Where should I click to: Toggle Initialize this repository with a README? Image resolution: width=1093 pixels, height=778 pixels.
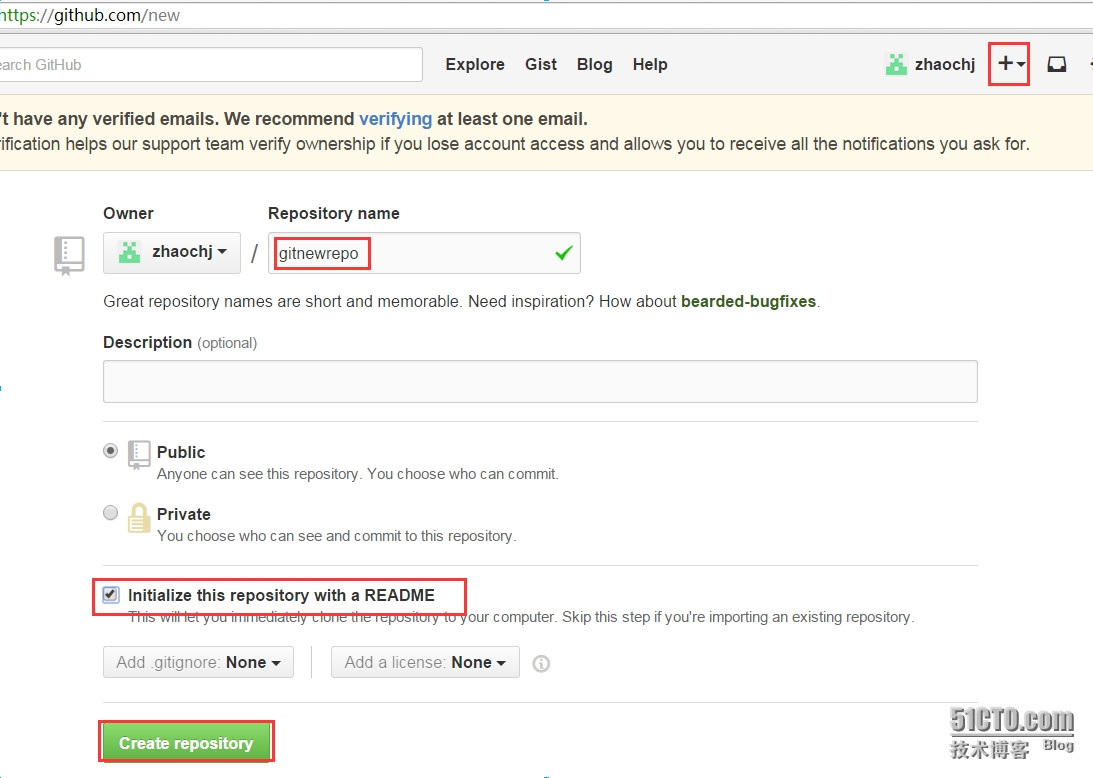pyautogui.click(x=110, y=595)
